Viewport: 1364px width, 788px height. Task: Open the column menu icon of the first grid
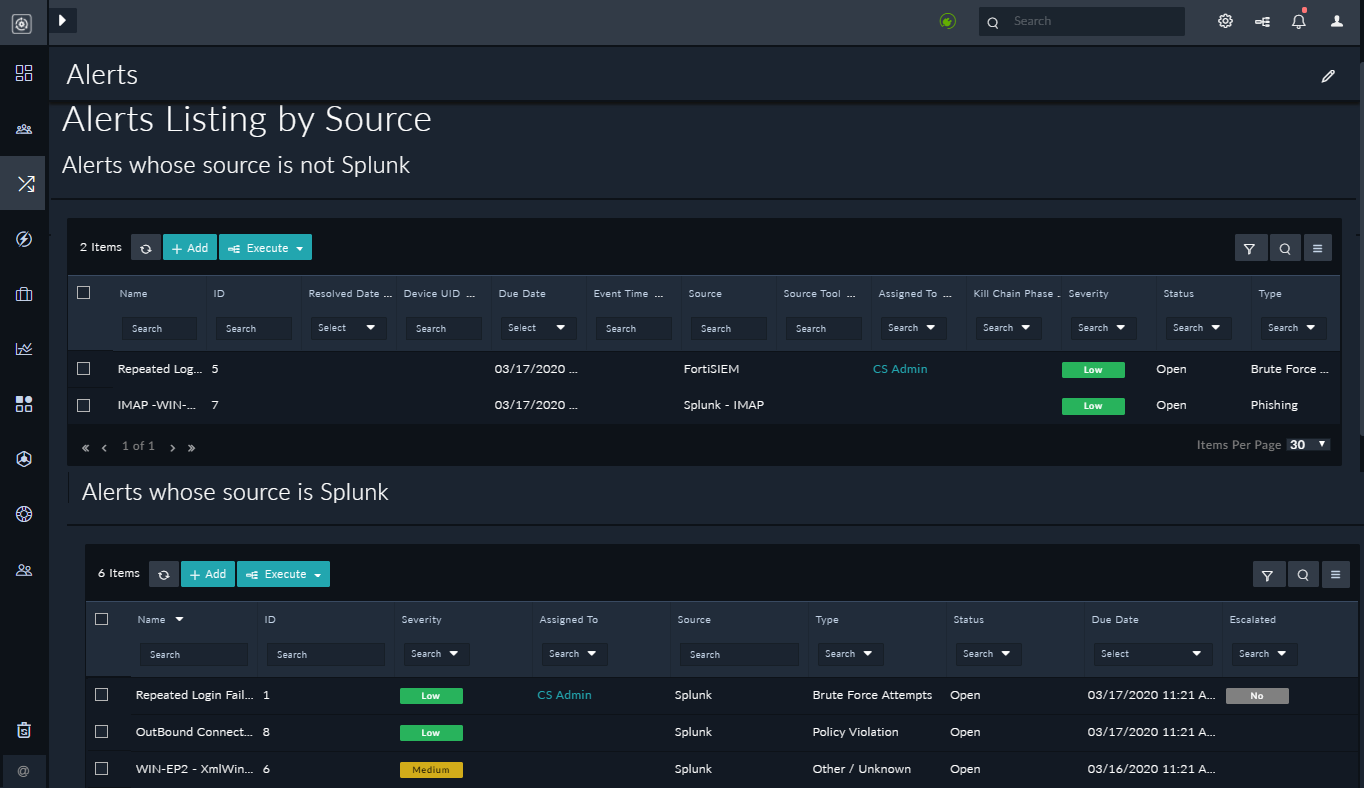1318,248
